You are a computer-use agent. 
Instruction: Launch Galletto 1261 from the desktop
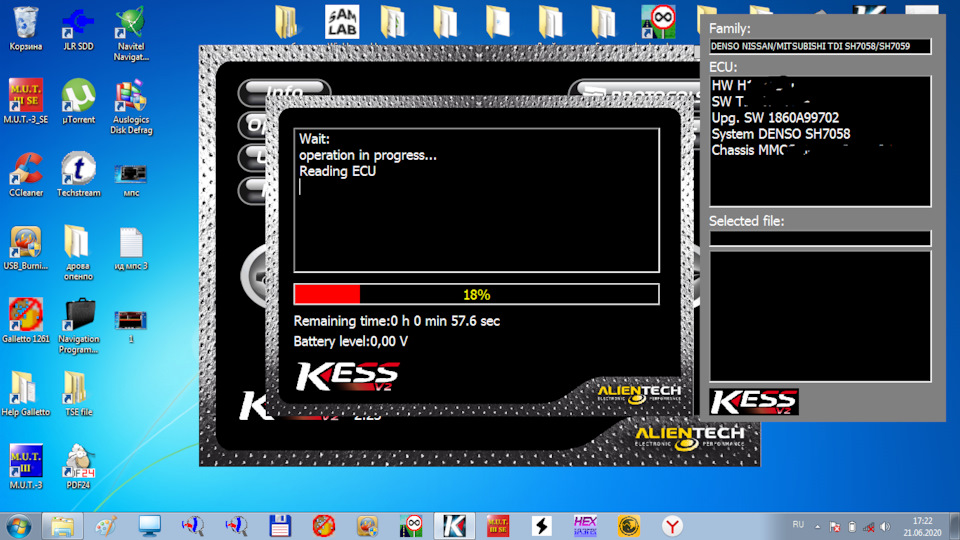tap(25, 320)
